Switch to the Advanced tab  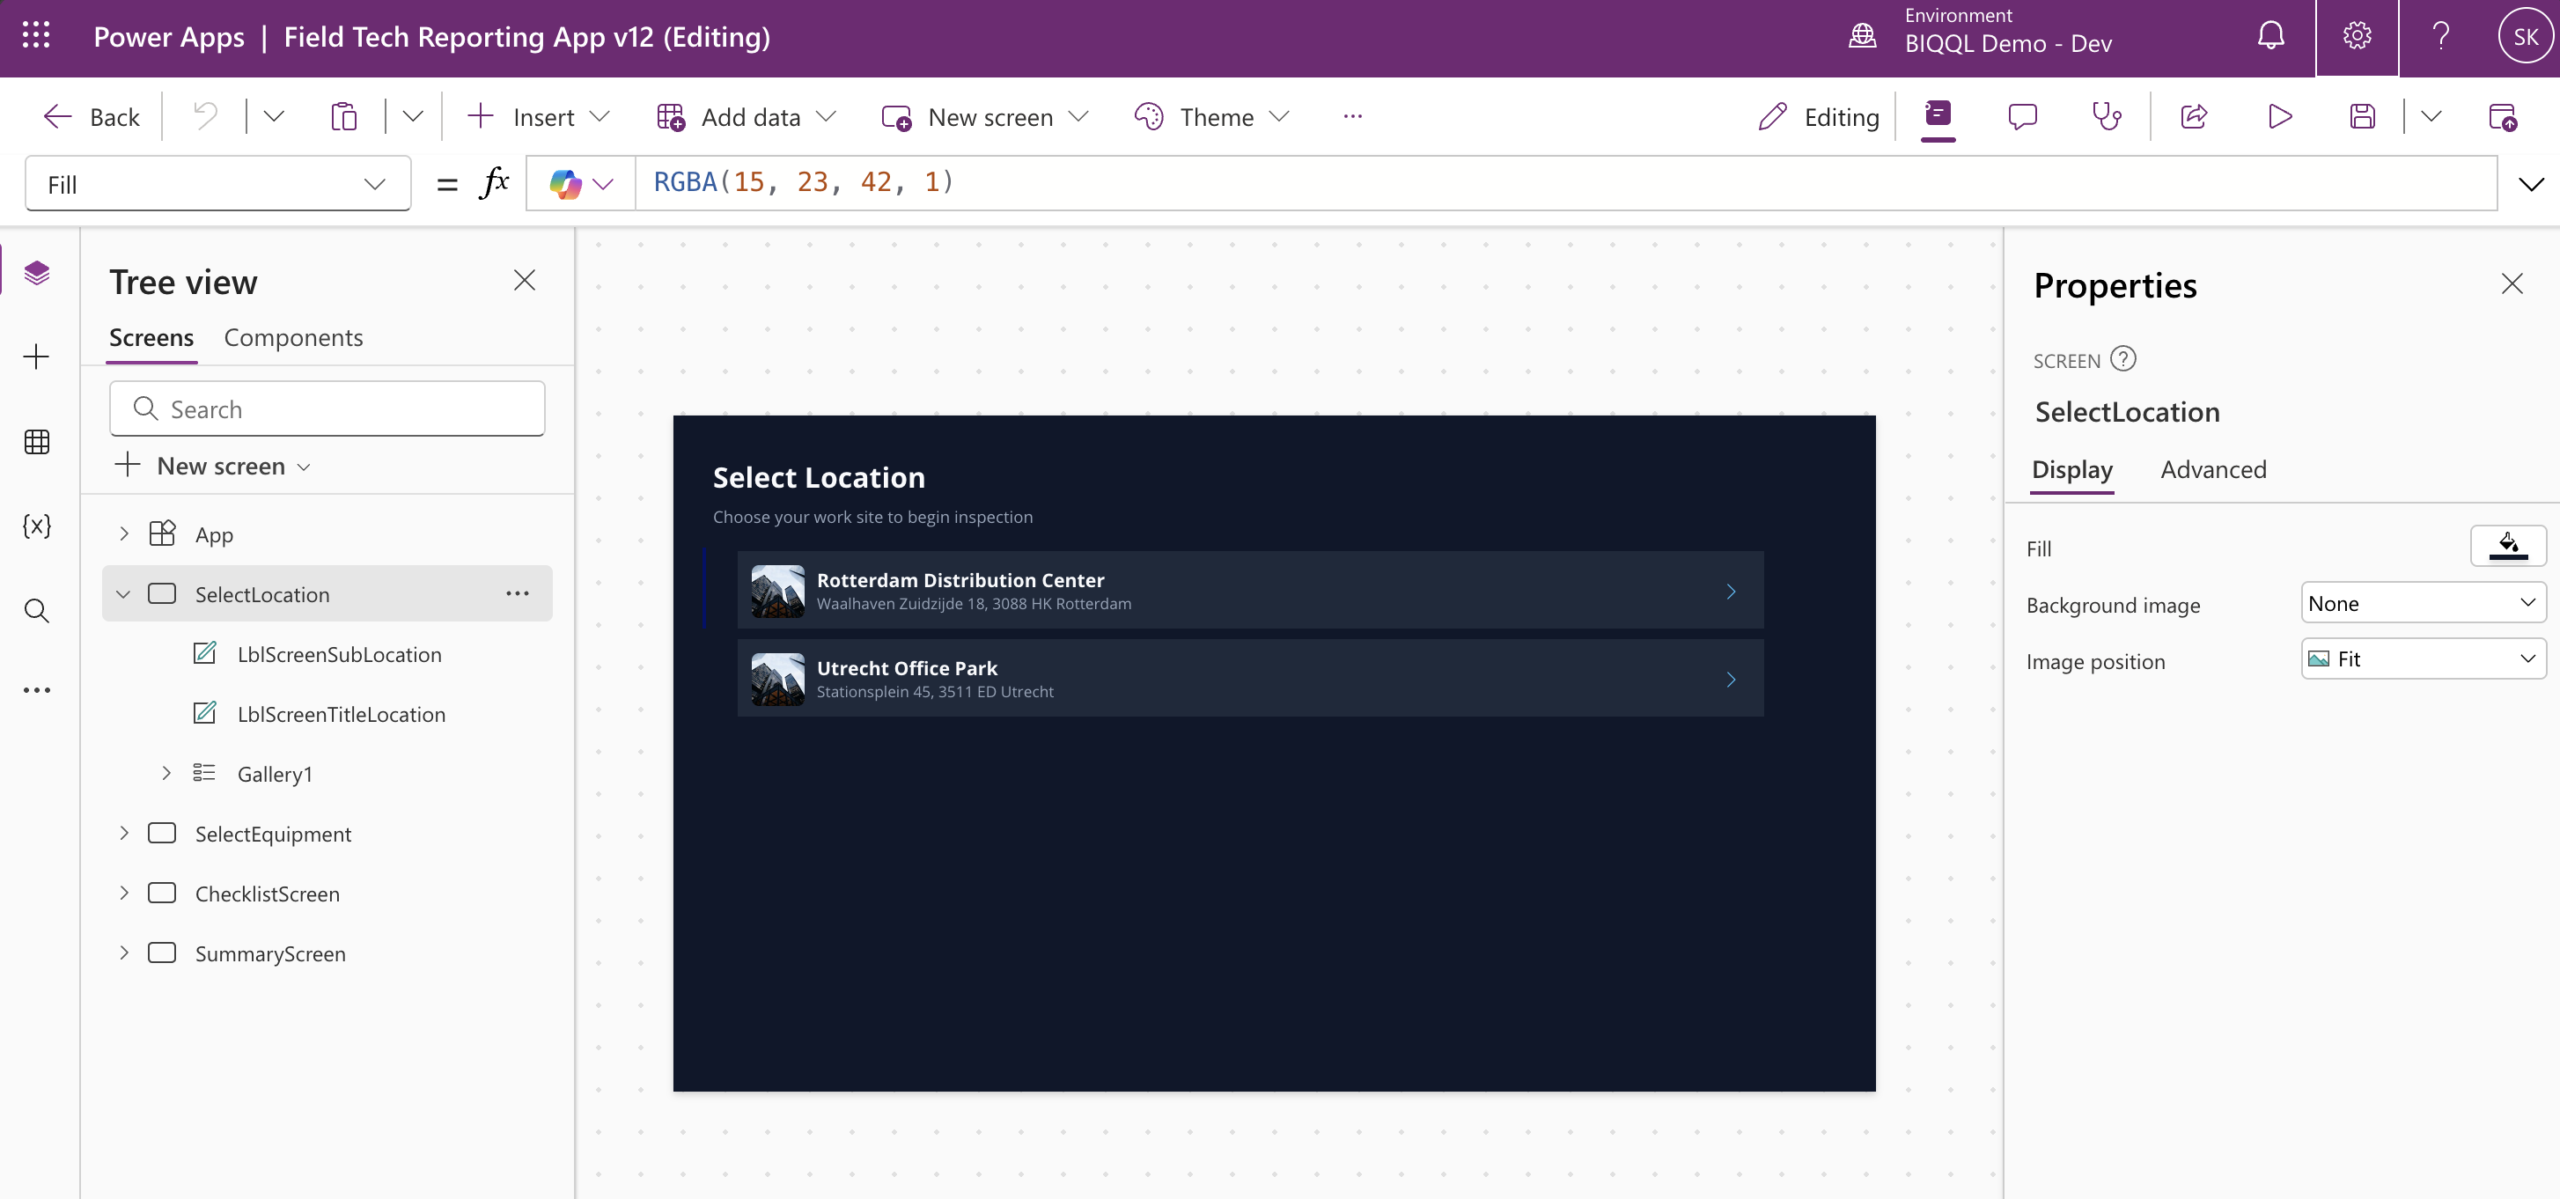click(x=2213, y=470)
